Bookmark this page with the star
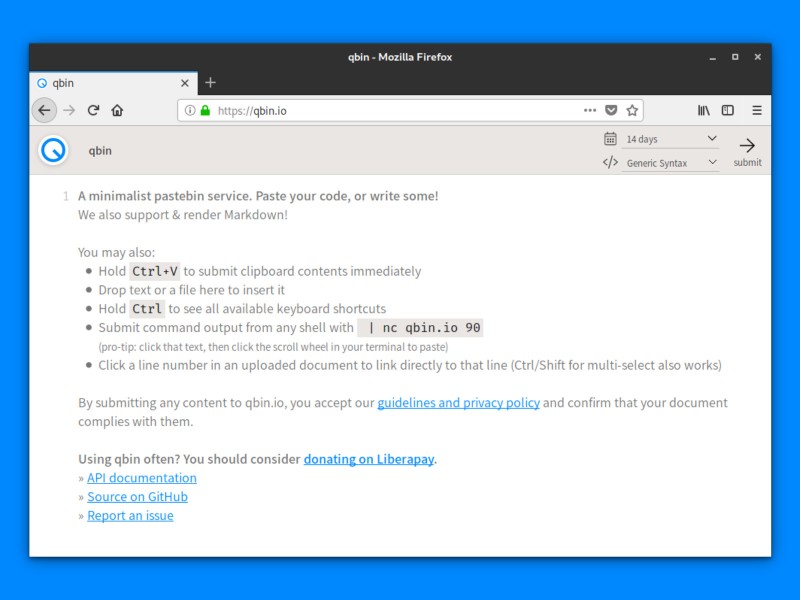This screenshot has height=600, width=800. click(632, 110)
